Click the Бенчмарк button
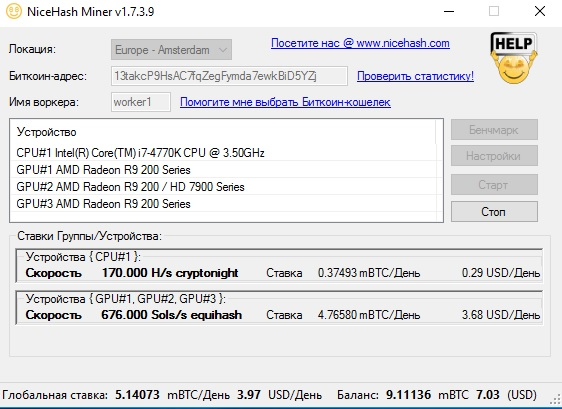 pos(494,129)
